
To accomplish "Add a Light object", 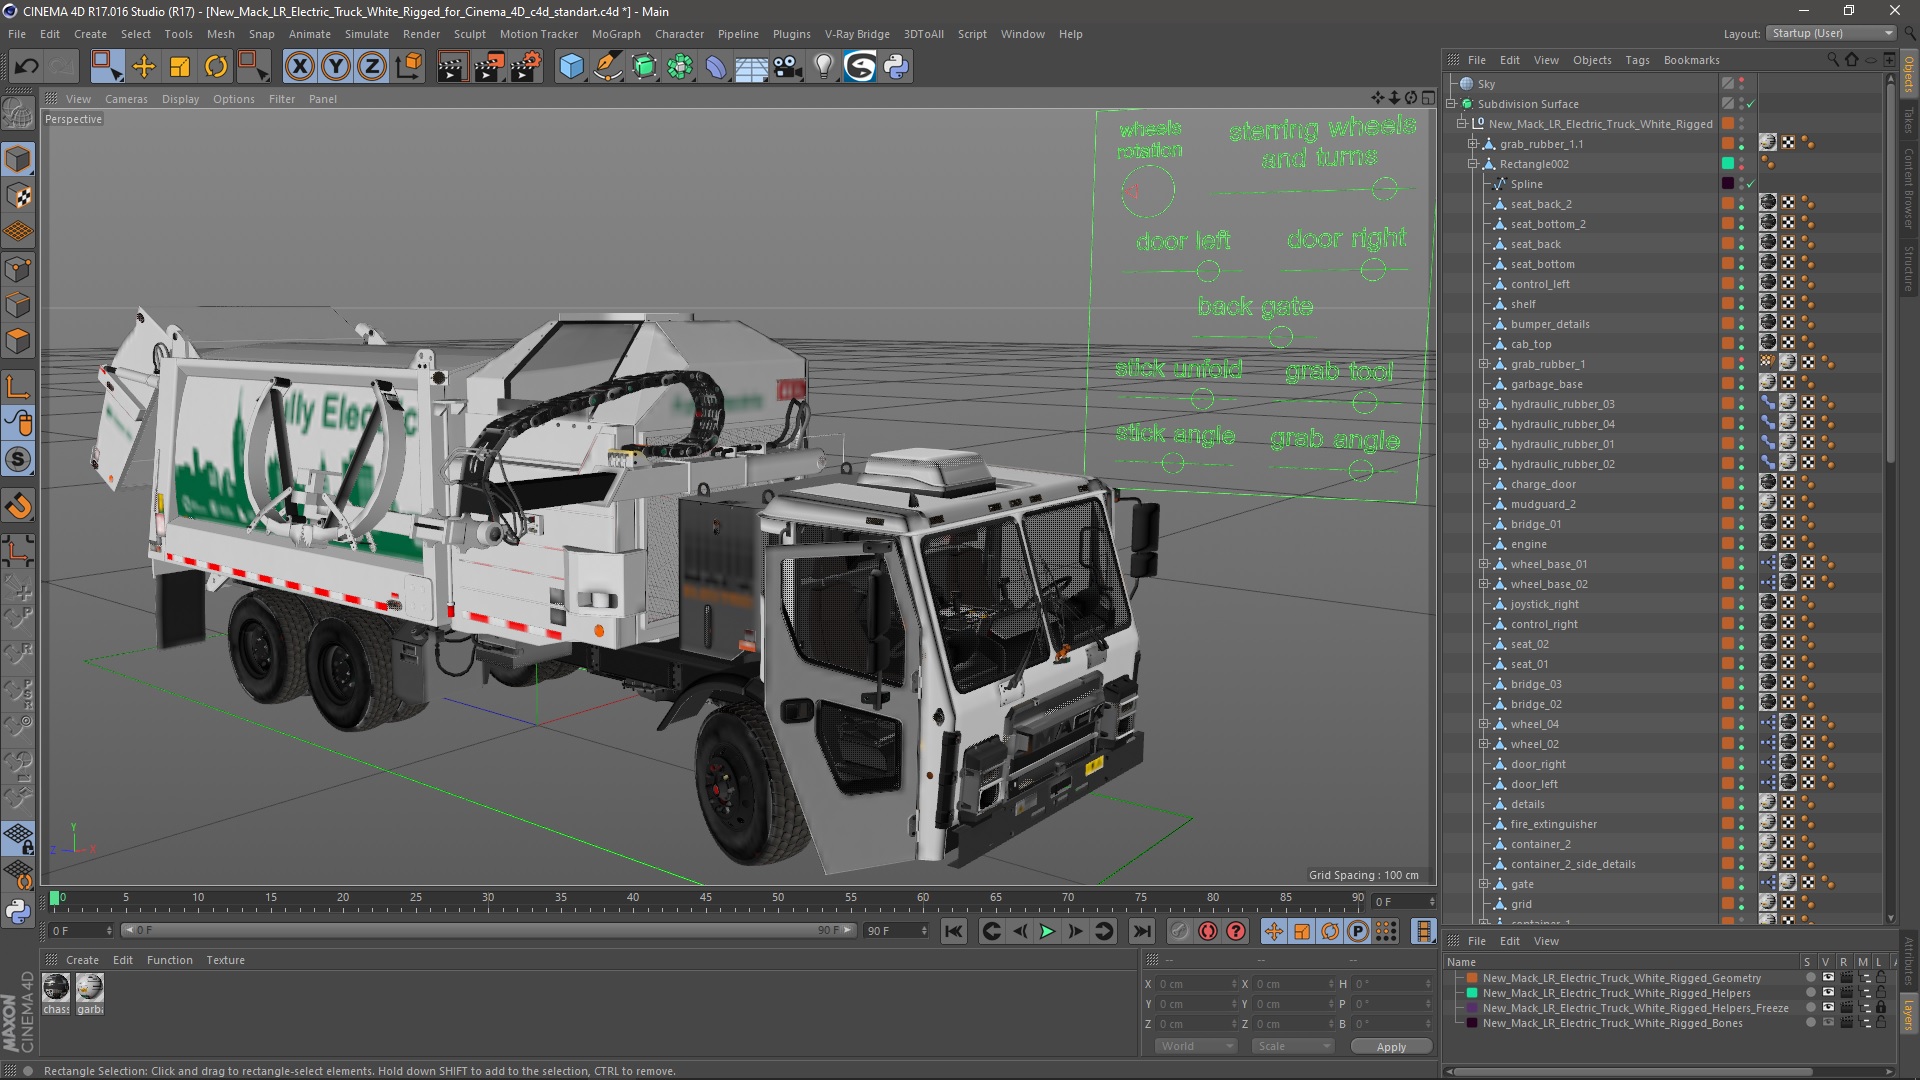I will (x=824, y=67).
